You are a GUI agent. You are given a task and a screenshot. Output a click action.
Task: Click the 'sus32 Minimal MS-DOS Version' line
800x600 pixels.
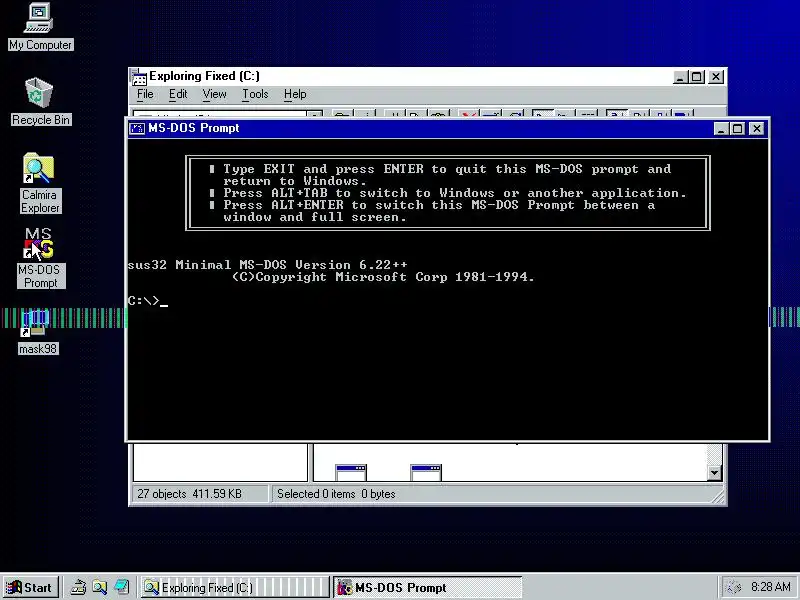click(267, 265)
